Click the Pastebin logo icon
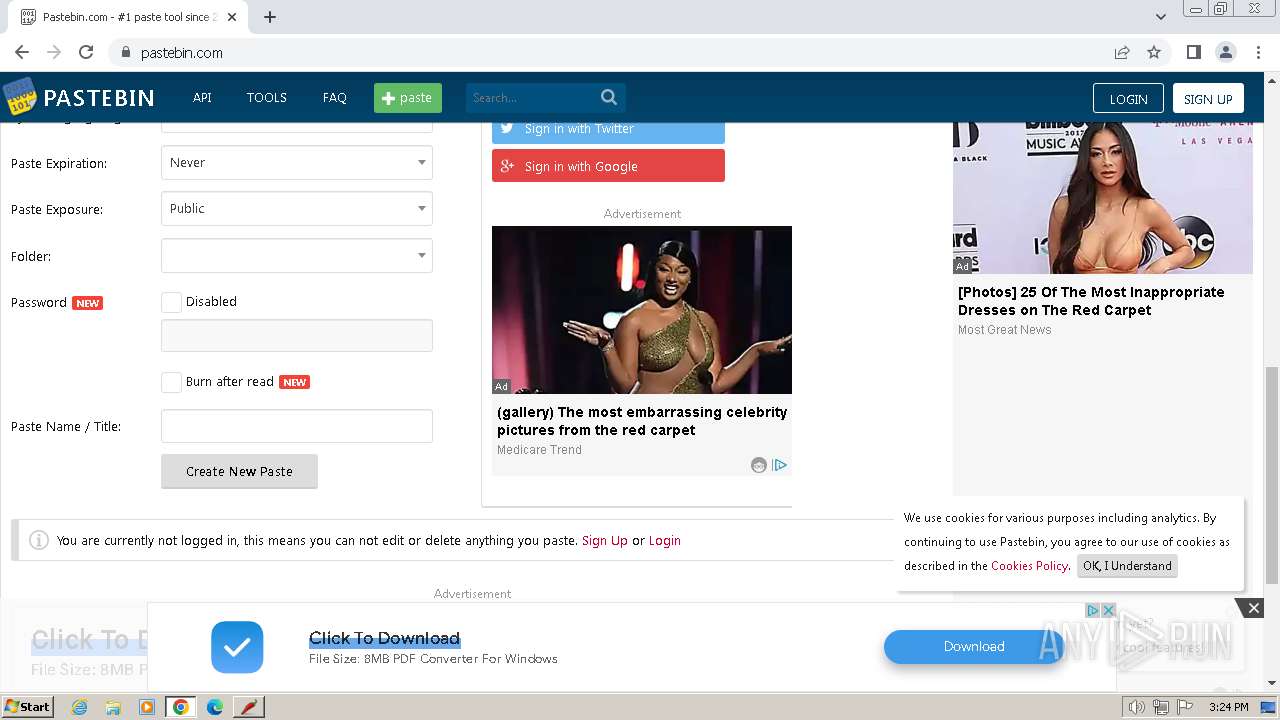Screen dimensions: 1280x720 (x=19, y=97)
